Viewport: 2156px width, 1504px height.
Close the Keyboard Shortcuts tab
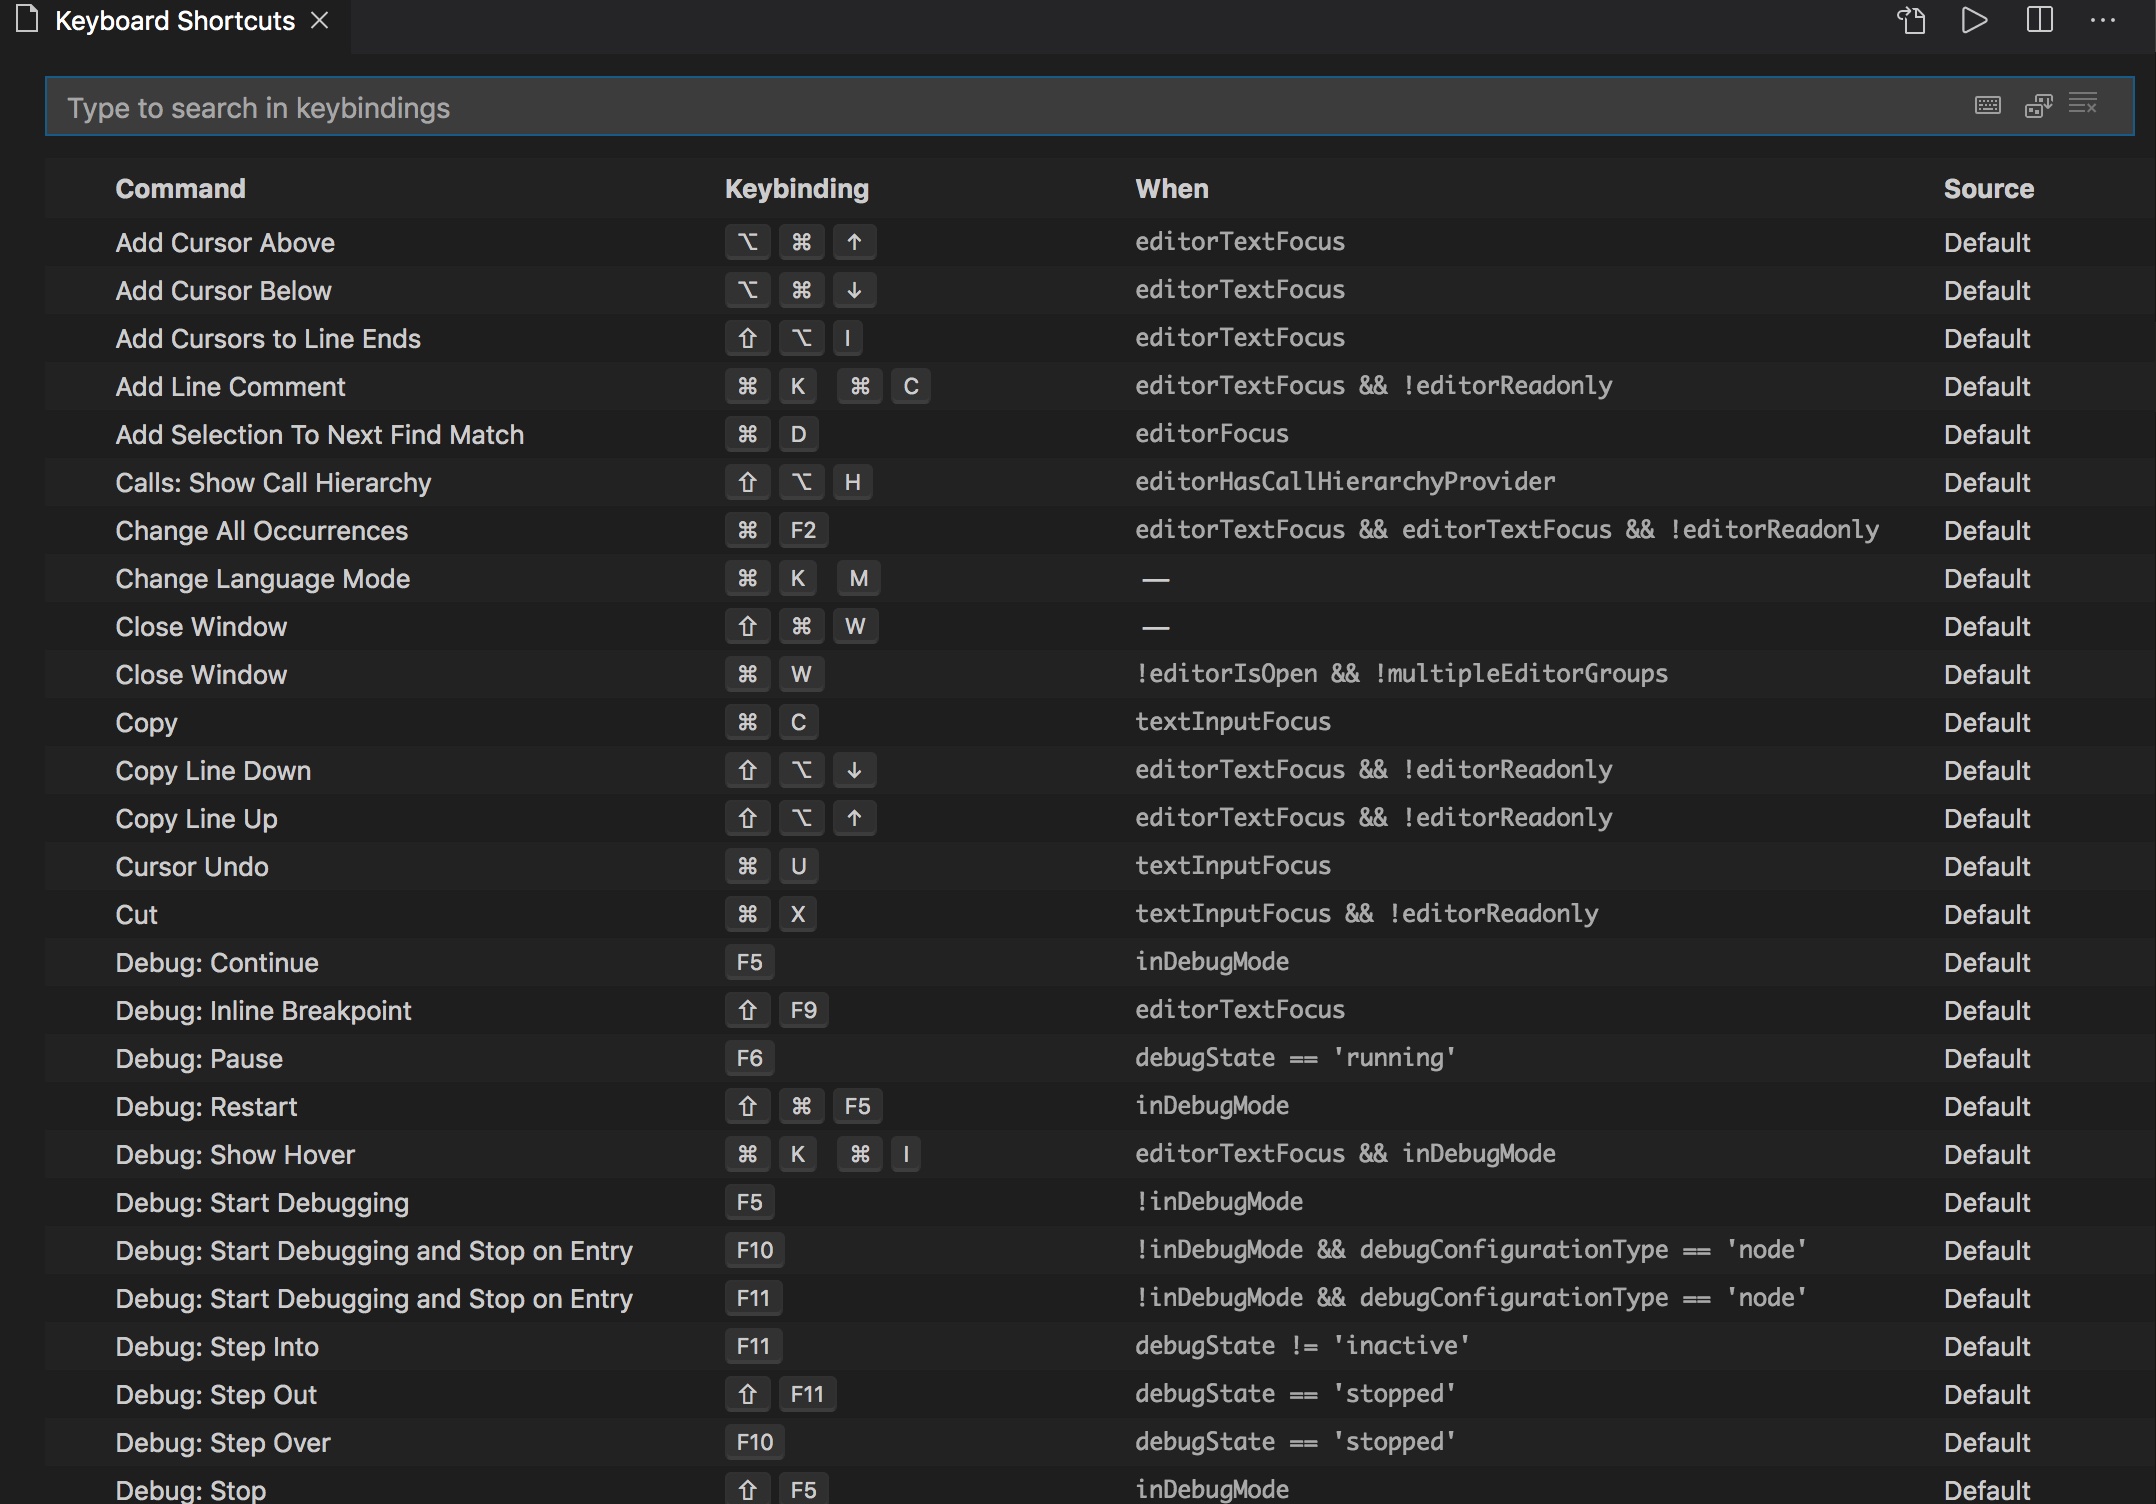point(323,20)
